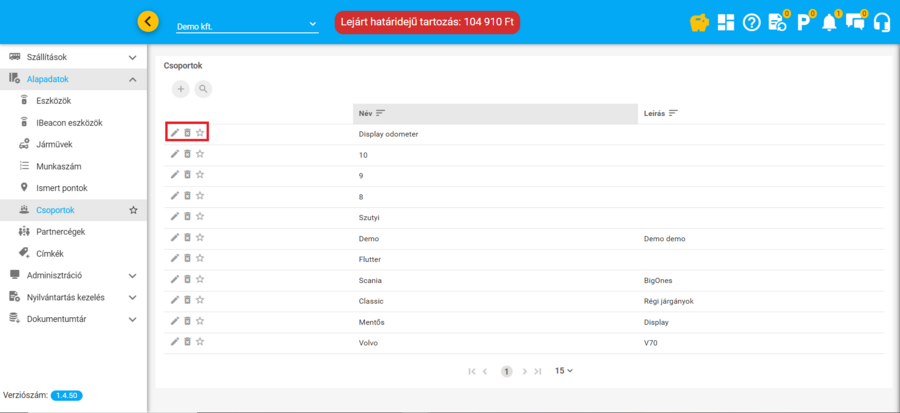The image size is (900, 413).
Task: Mark the Volvo group as favorite
Action: pyautogui.click(x=200, y=342)
